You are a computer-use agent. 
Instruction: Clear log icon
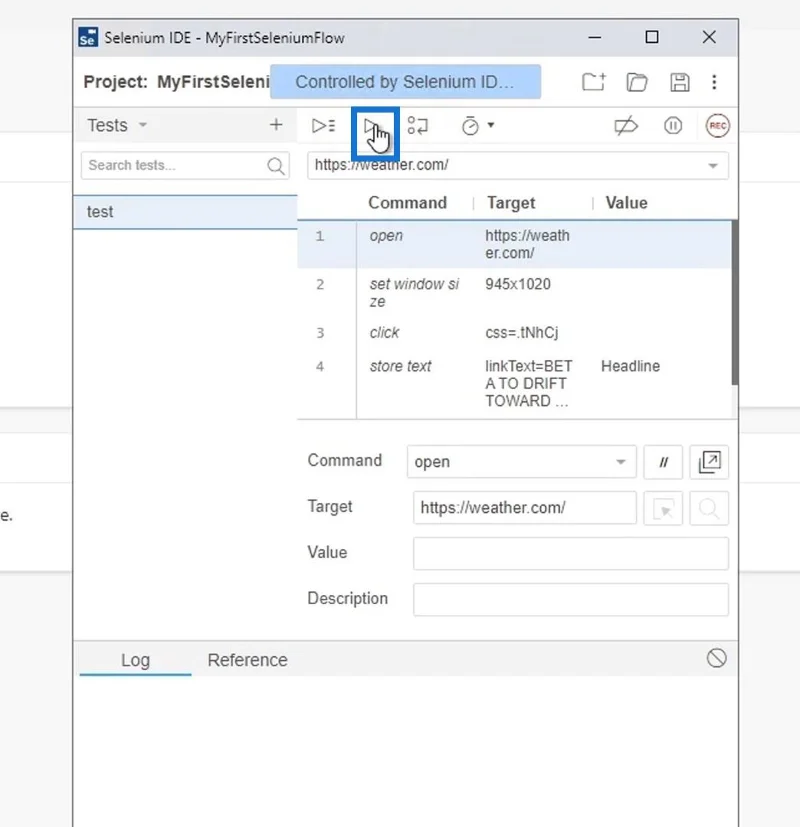[717, 658]
